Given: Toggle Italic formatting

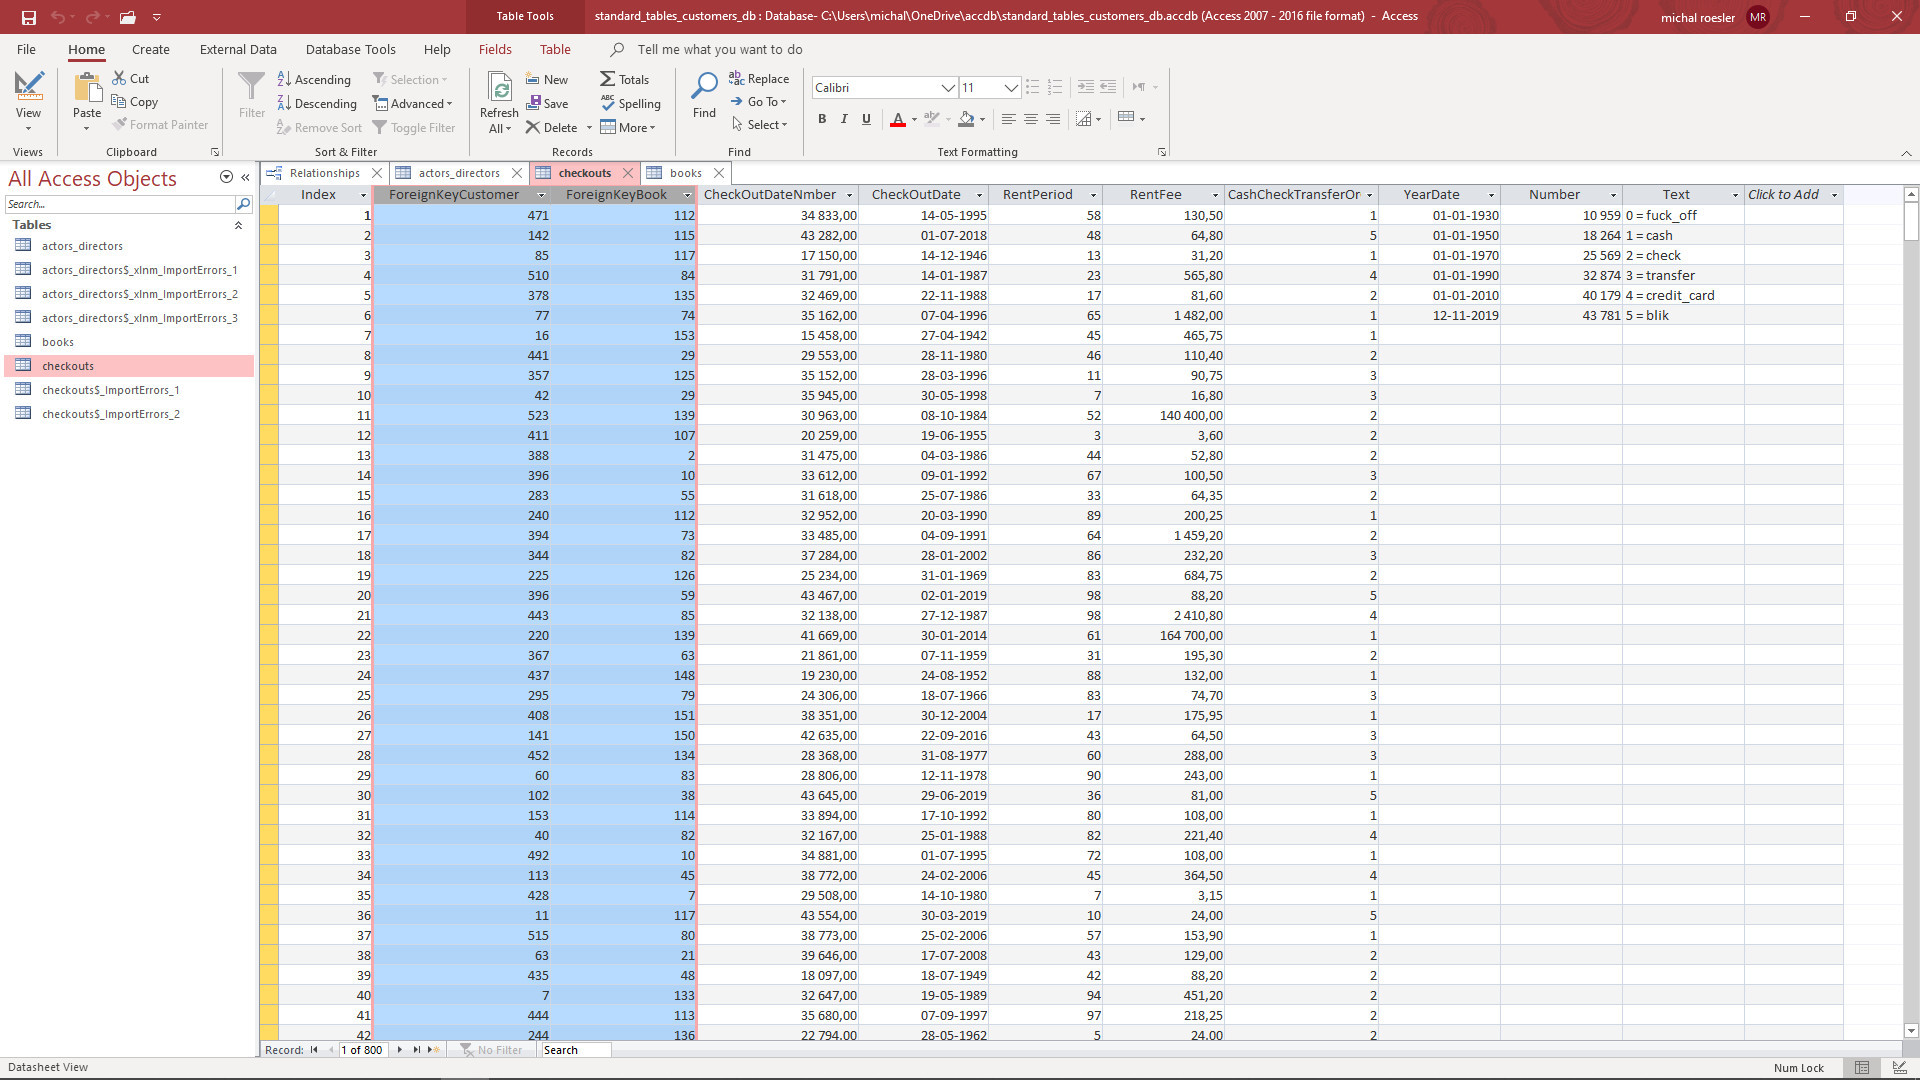Looking at the screenshot, I should pyautogui.click(x=844, y=119).
